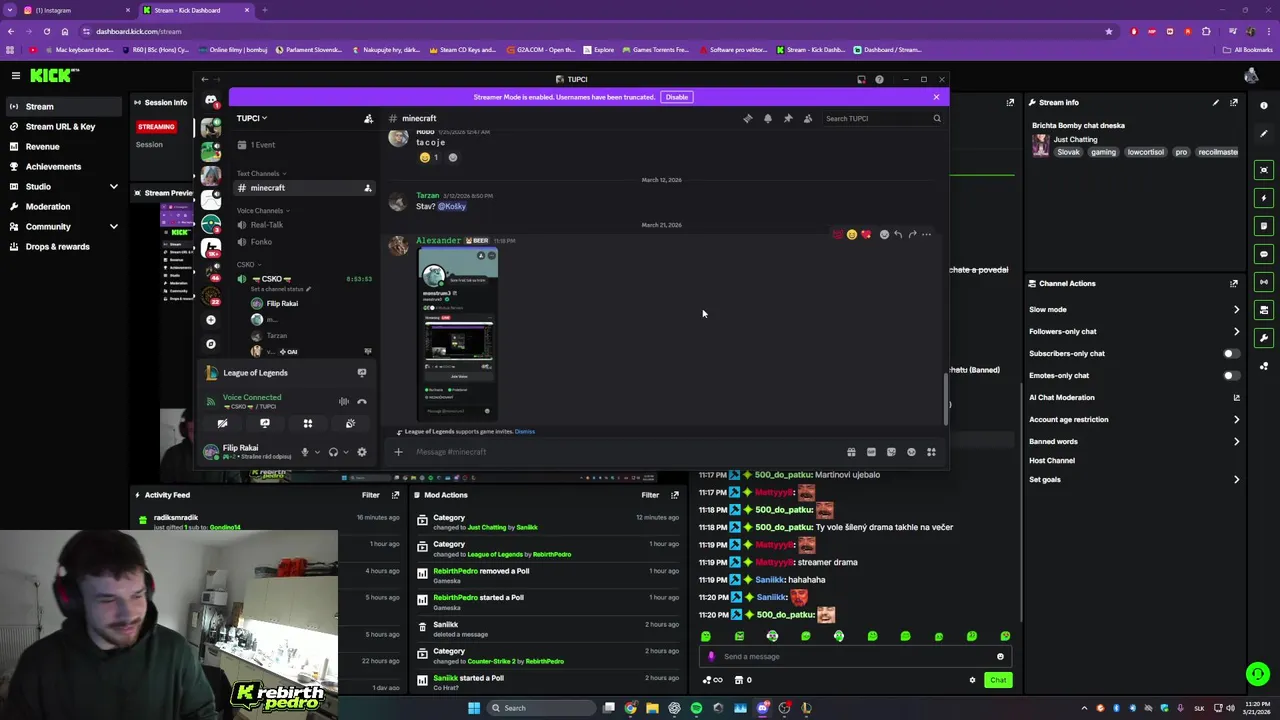Edit Stream info pencil icon in Kick
Screen dimensions: 1280x720
tap(1216, 102)
